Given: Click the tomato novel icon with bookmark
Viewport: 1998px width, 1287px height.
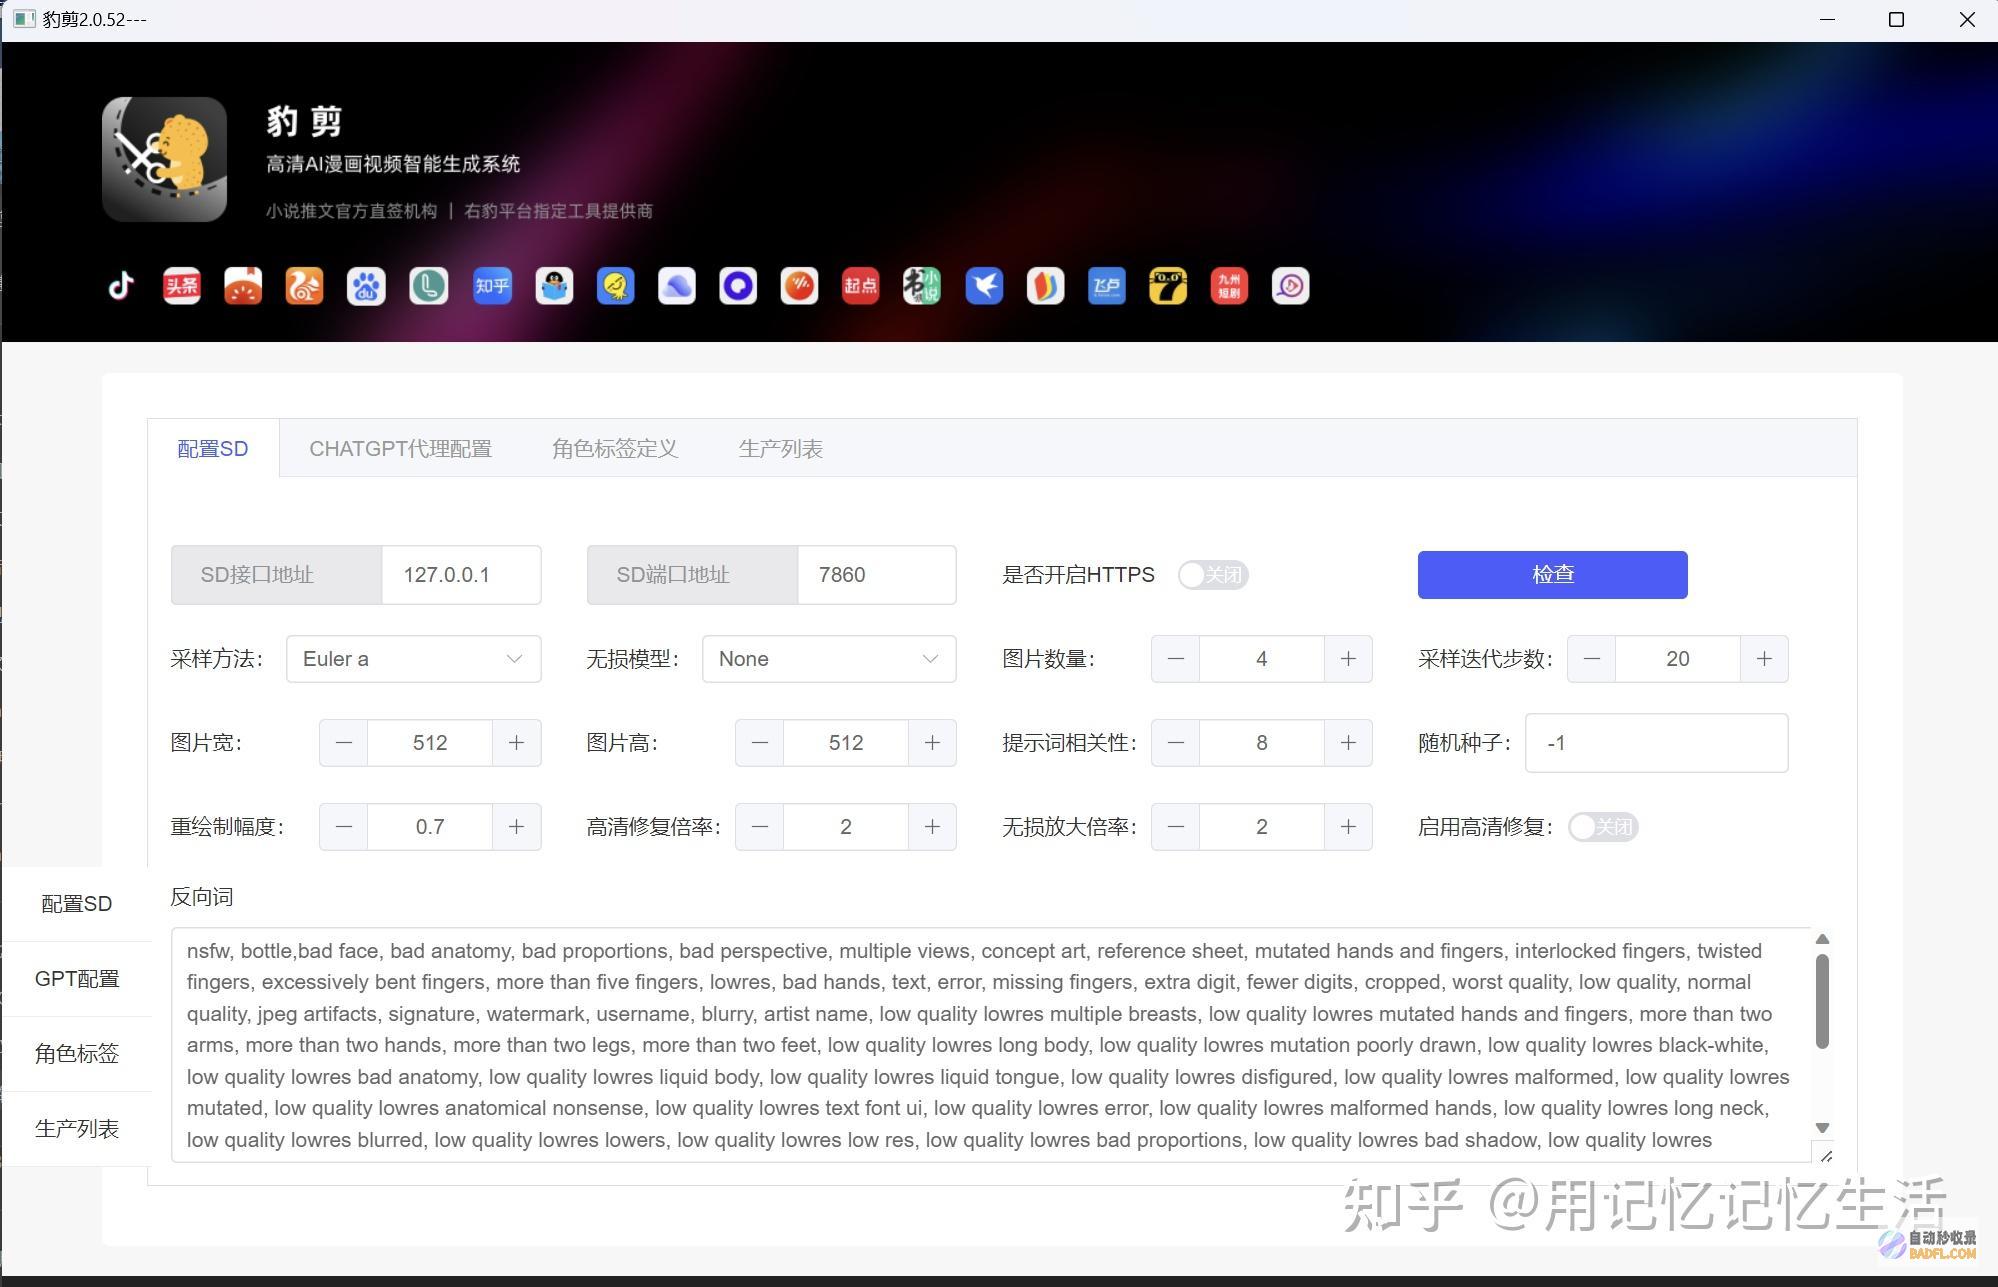Looking at the screenshot, I should coord(243,286).
